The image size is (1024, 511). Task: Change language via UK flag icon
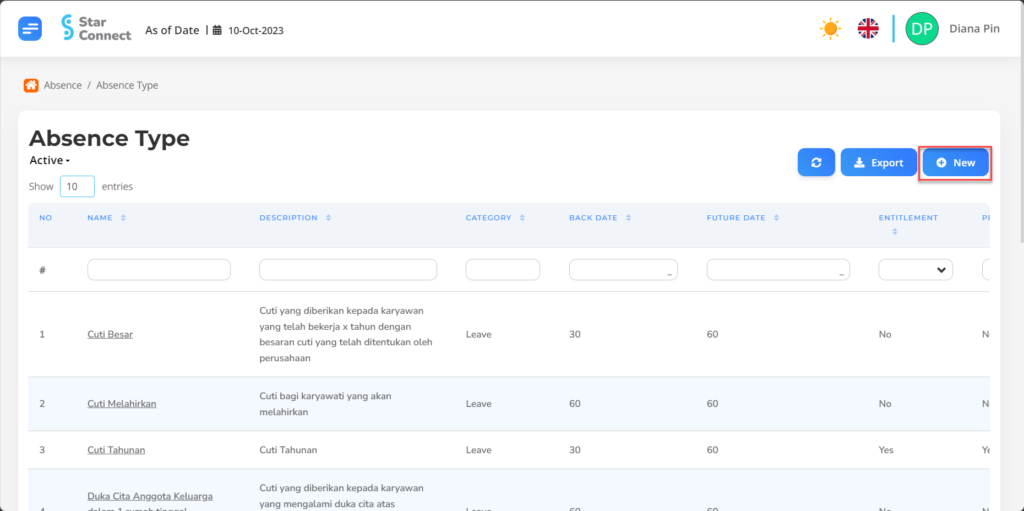pos(868,29)
